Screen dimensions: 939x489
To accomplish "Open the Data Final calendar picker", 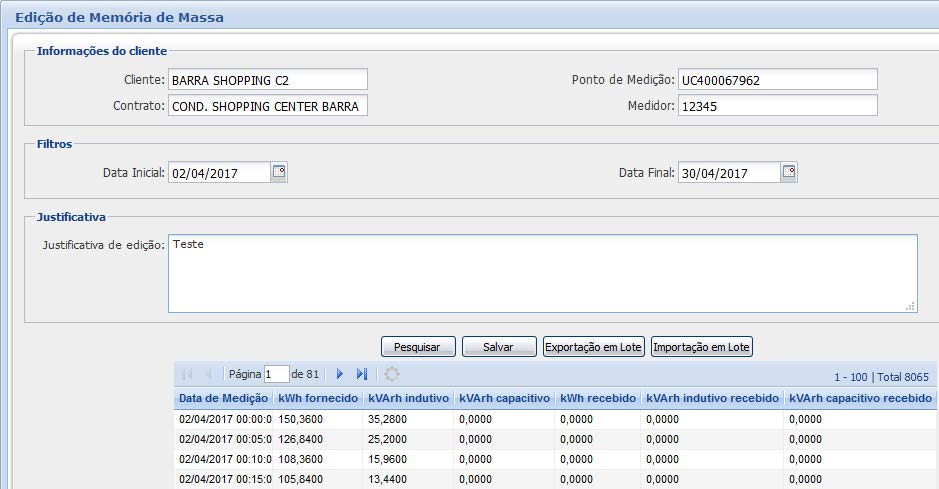I will click(x=789, y=172).
